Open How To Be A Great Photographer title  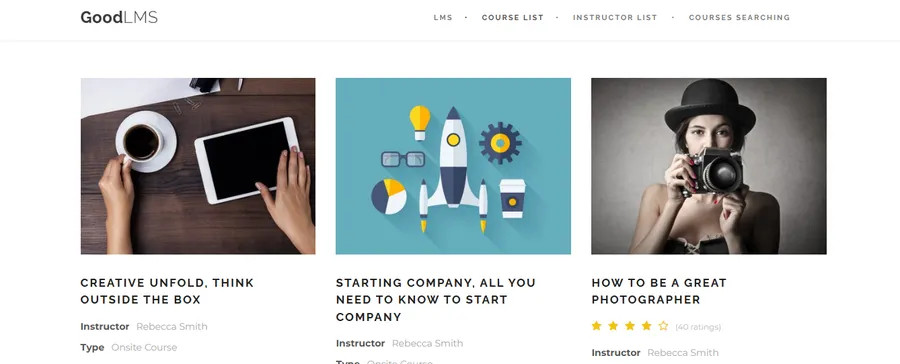coord(659,291)
